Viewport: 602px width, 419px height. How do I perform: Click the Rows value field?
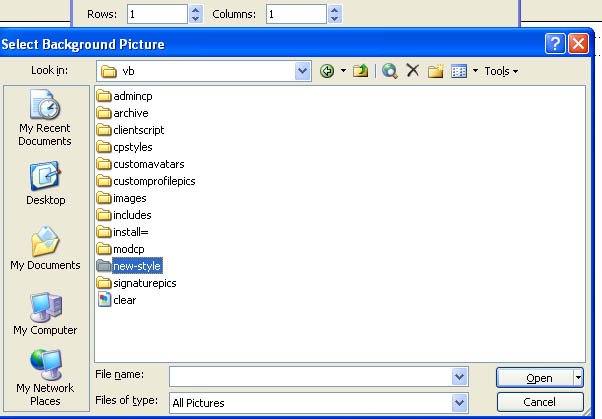click(x=157, y=14)
